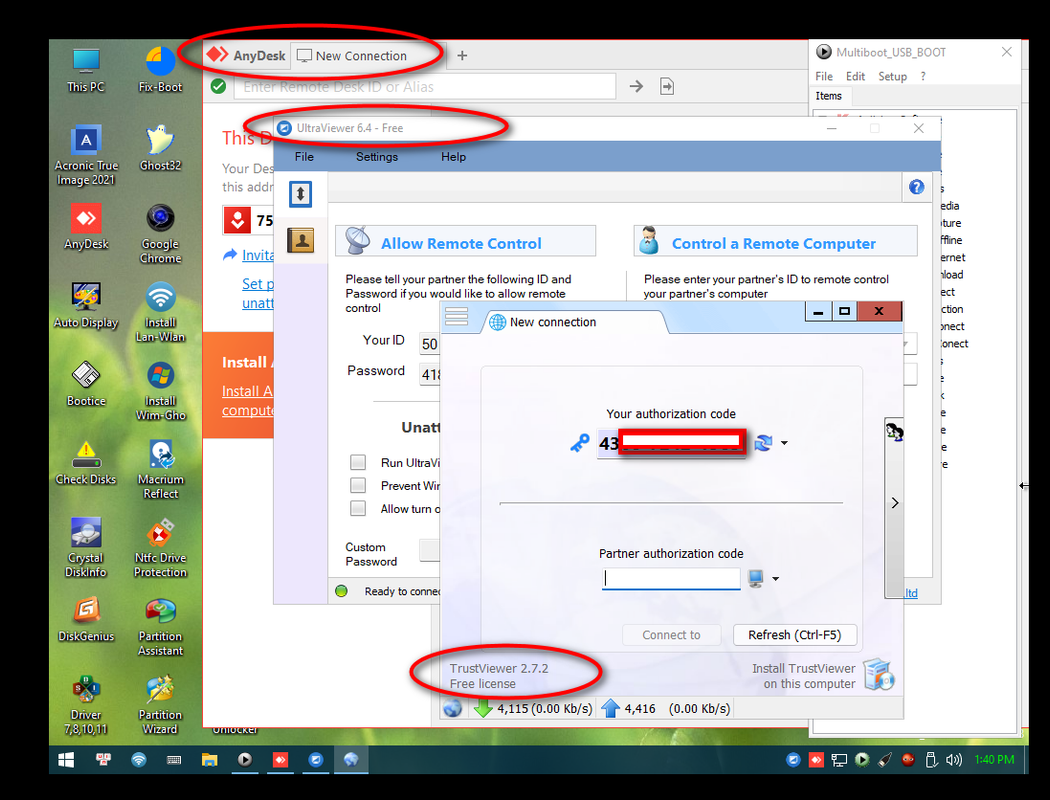1050x800 pixels.
Task: Open Multiboot_USB_BOOT Edit menu
Action: tap(855, 76)
